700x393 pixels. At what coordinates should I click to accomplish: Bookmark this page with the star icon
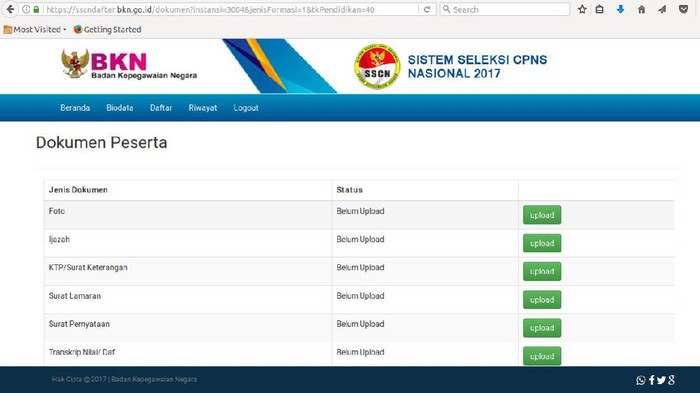pos(582,9)
